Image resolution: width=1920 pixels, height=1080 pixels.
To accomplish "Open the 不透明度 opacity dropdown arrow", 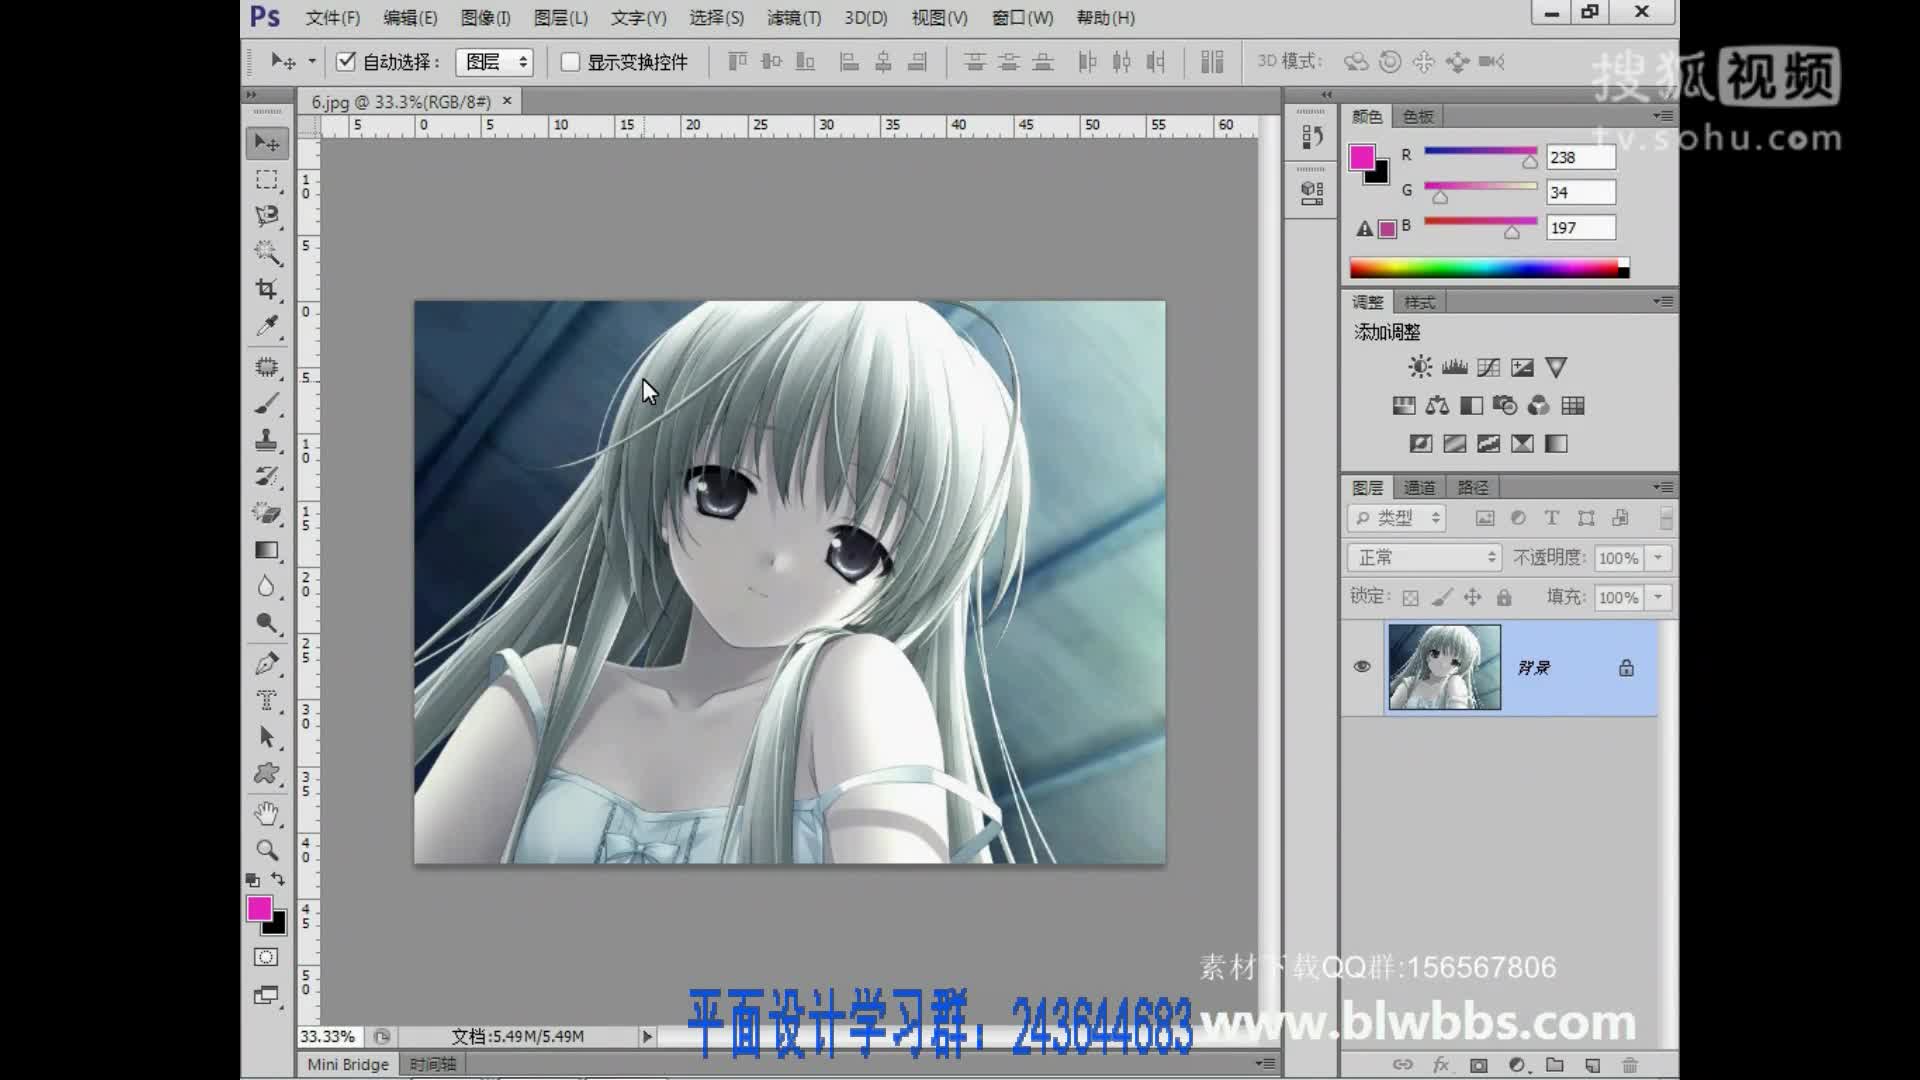I will (x=1659, y=557).
